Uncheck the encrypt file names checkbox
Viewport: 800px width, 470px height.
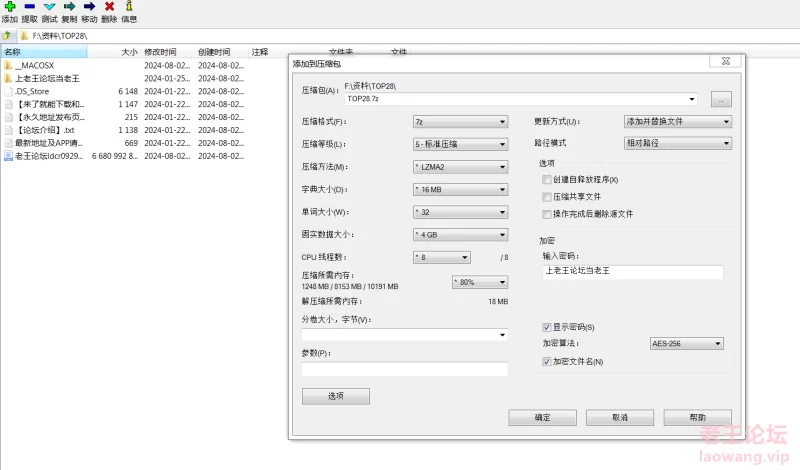[x=545, y=361]
